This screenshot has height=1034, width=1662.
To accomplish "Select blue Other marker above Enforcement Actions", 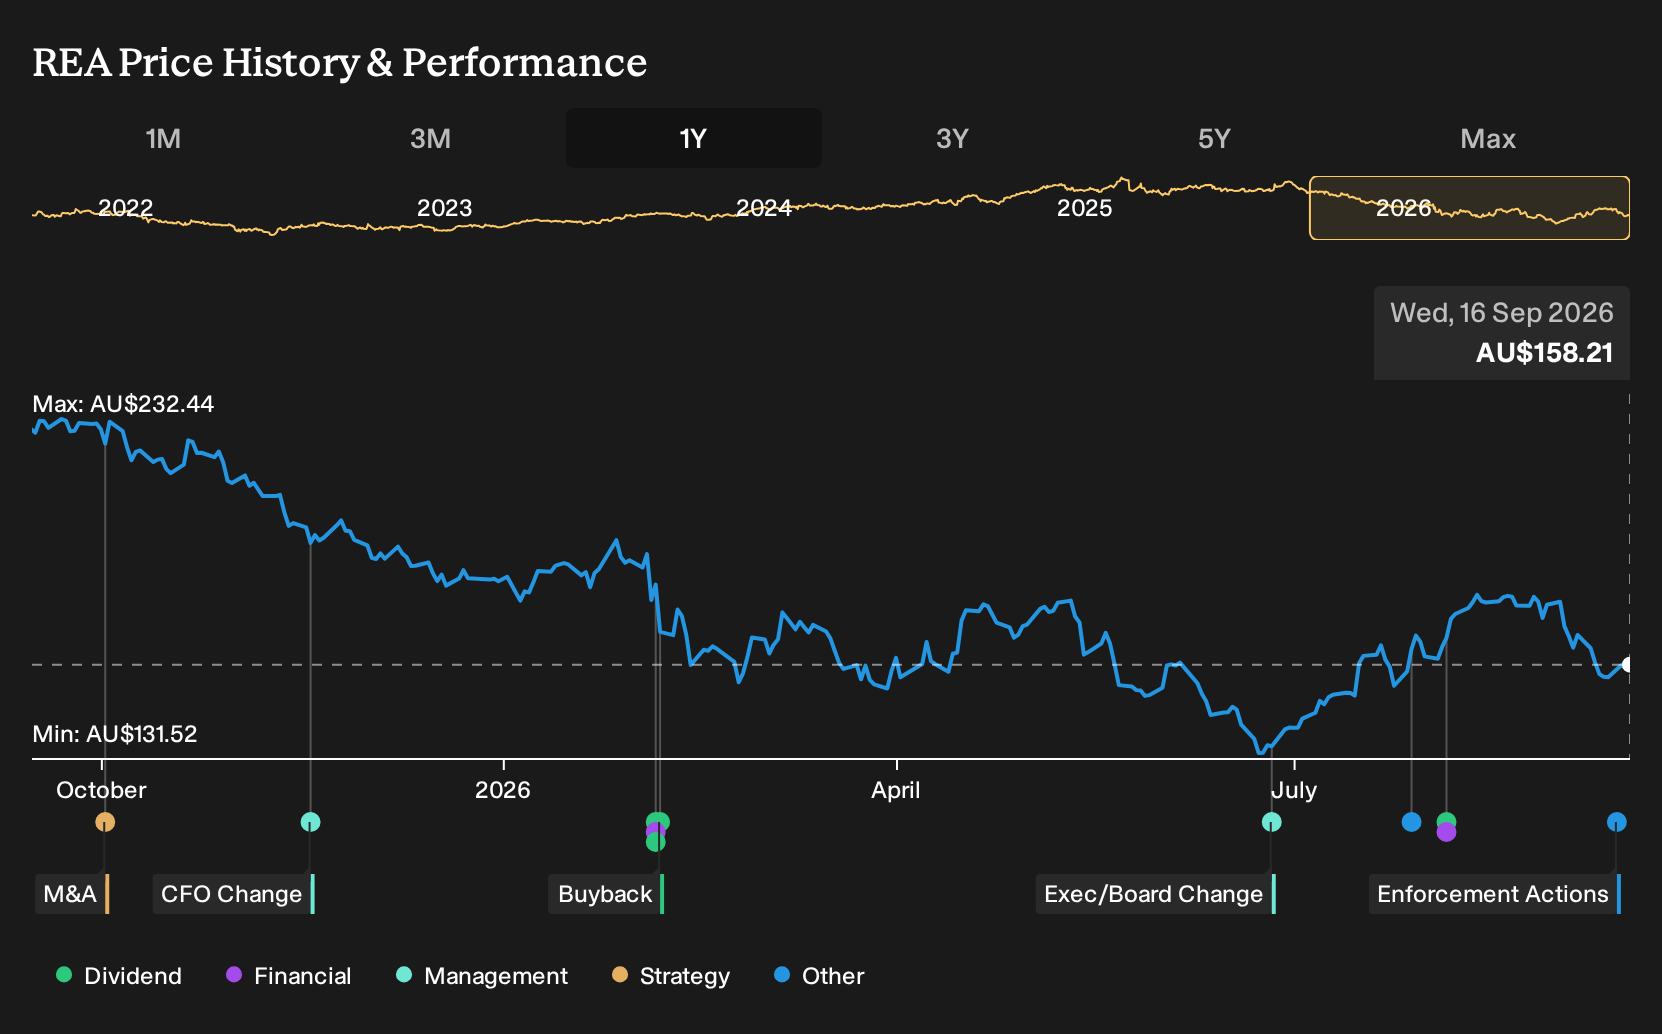I will click(x=1617, y=822).
